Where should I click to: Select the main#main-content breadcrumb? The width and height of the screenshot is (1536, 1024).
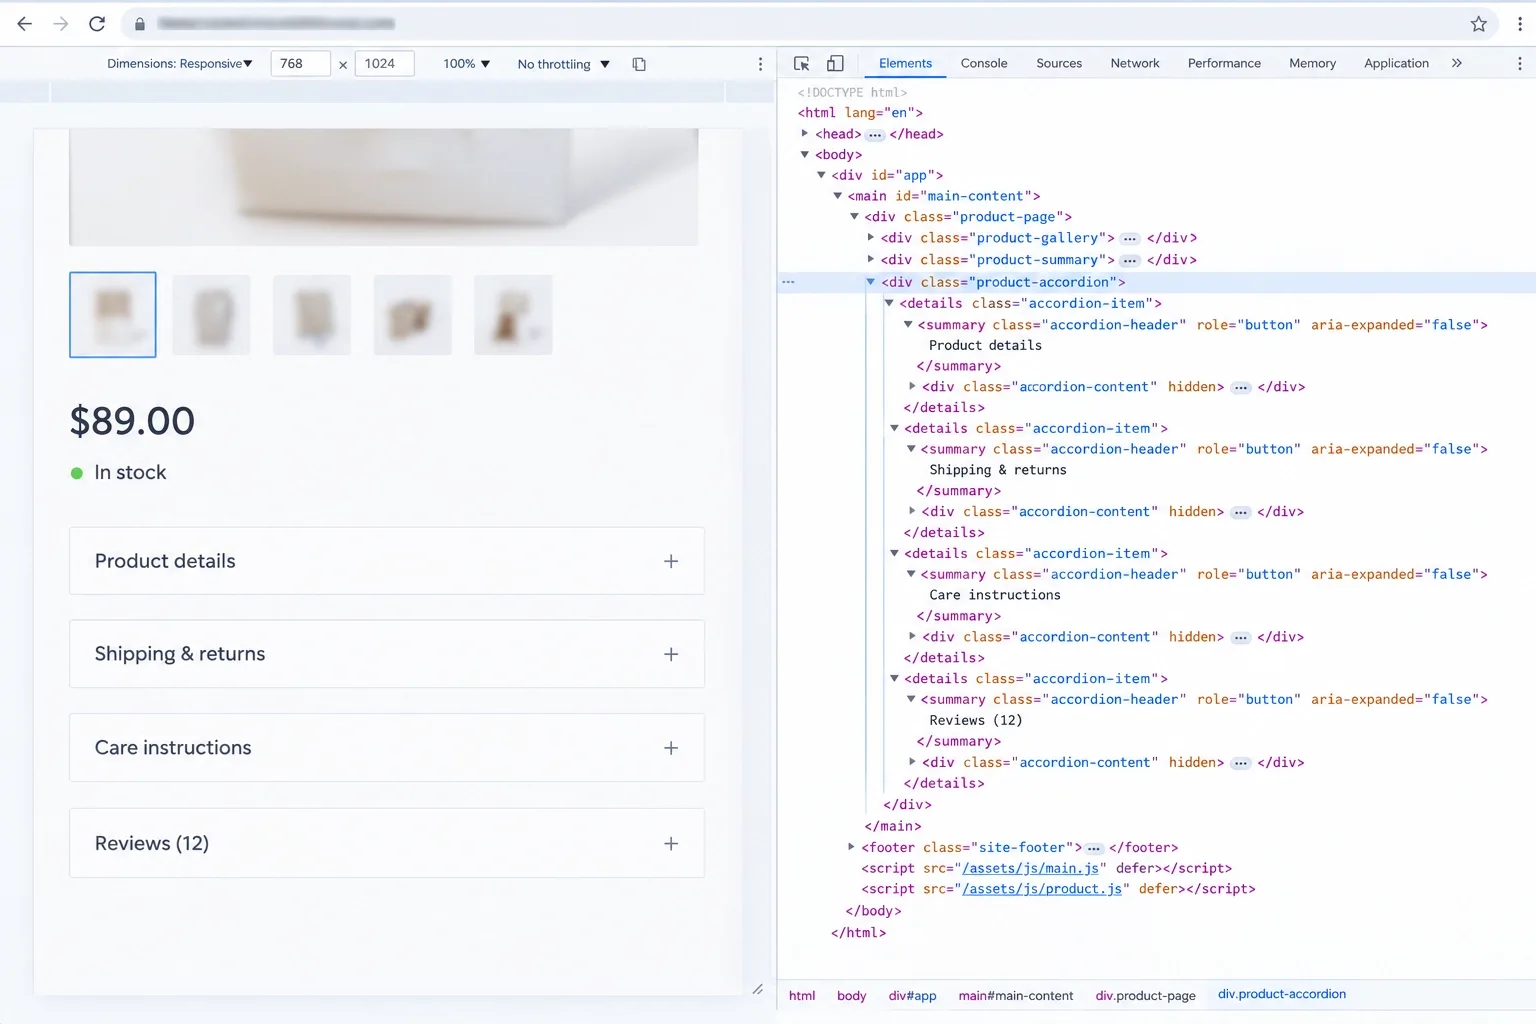coord(1016,996)
